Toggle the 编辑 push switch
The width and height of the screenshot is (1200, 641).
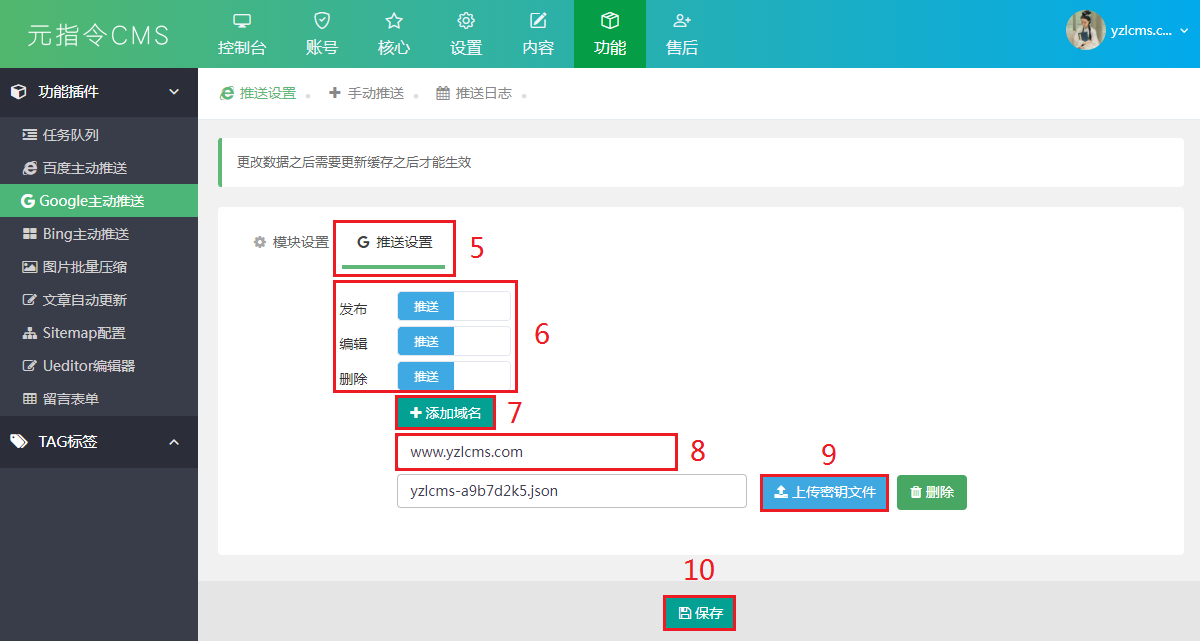[x=453, y=341]
